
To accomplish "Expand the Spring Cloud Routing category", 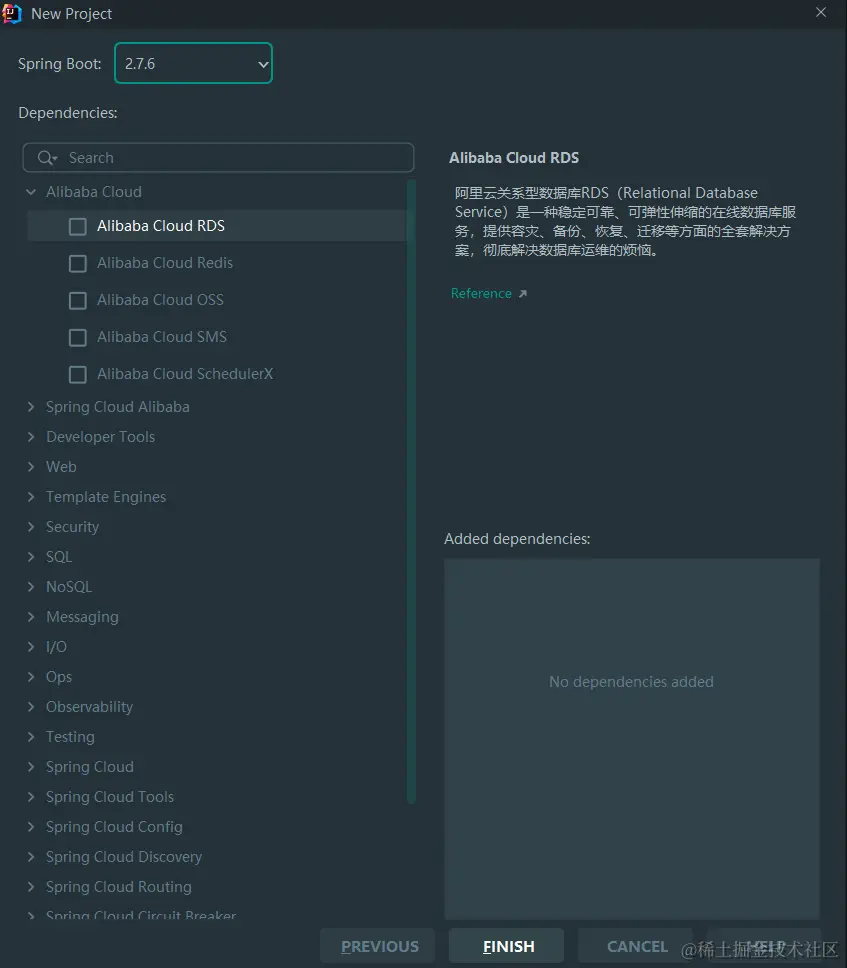I will pos(31,887).
